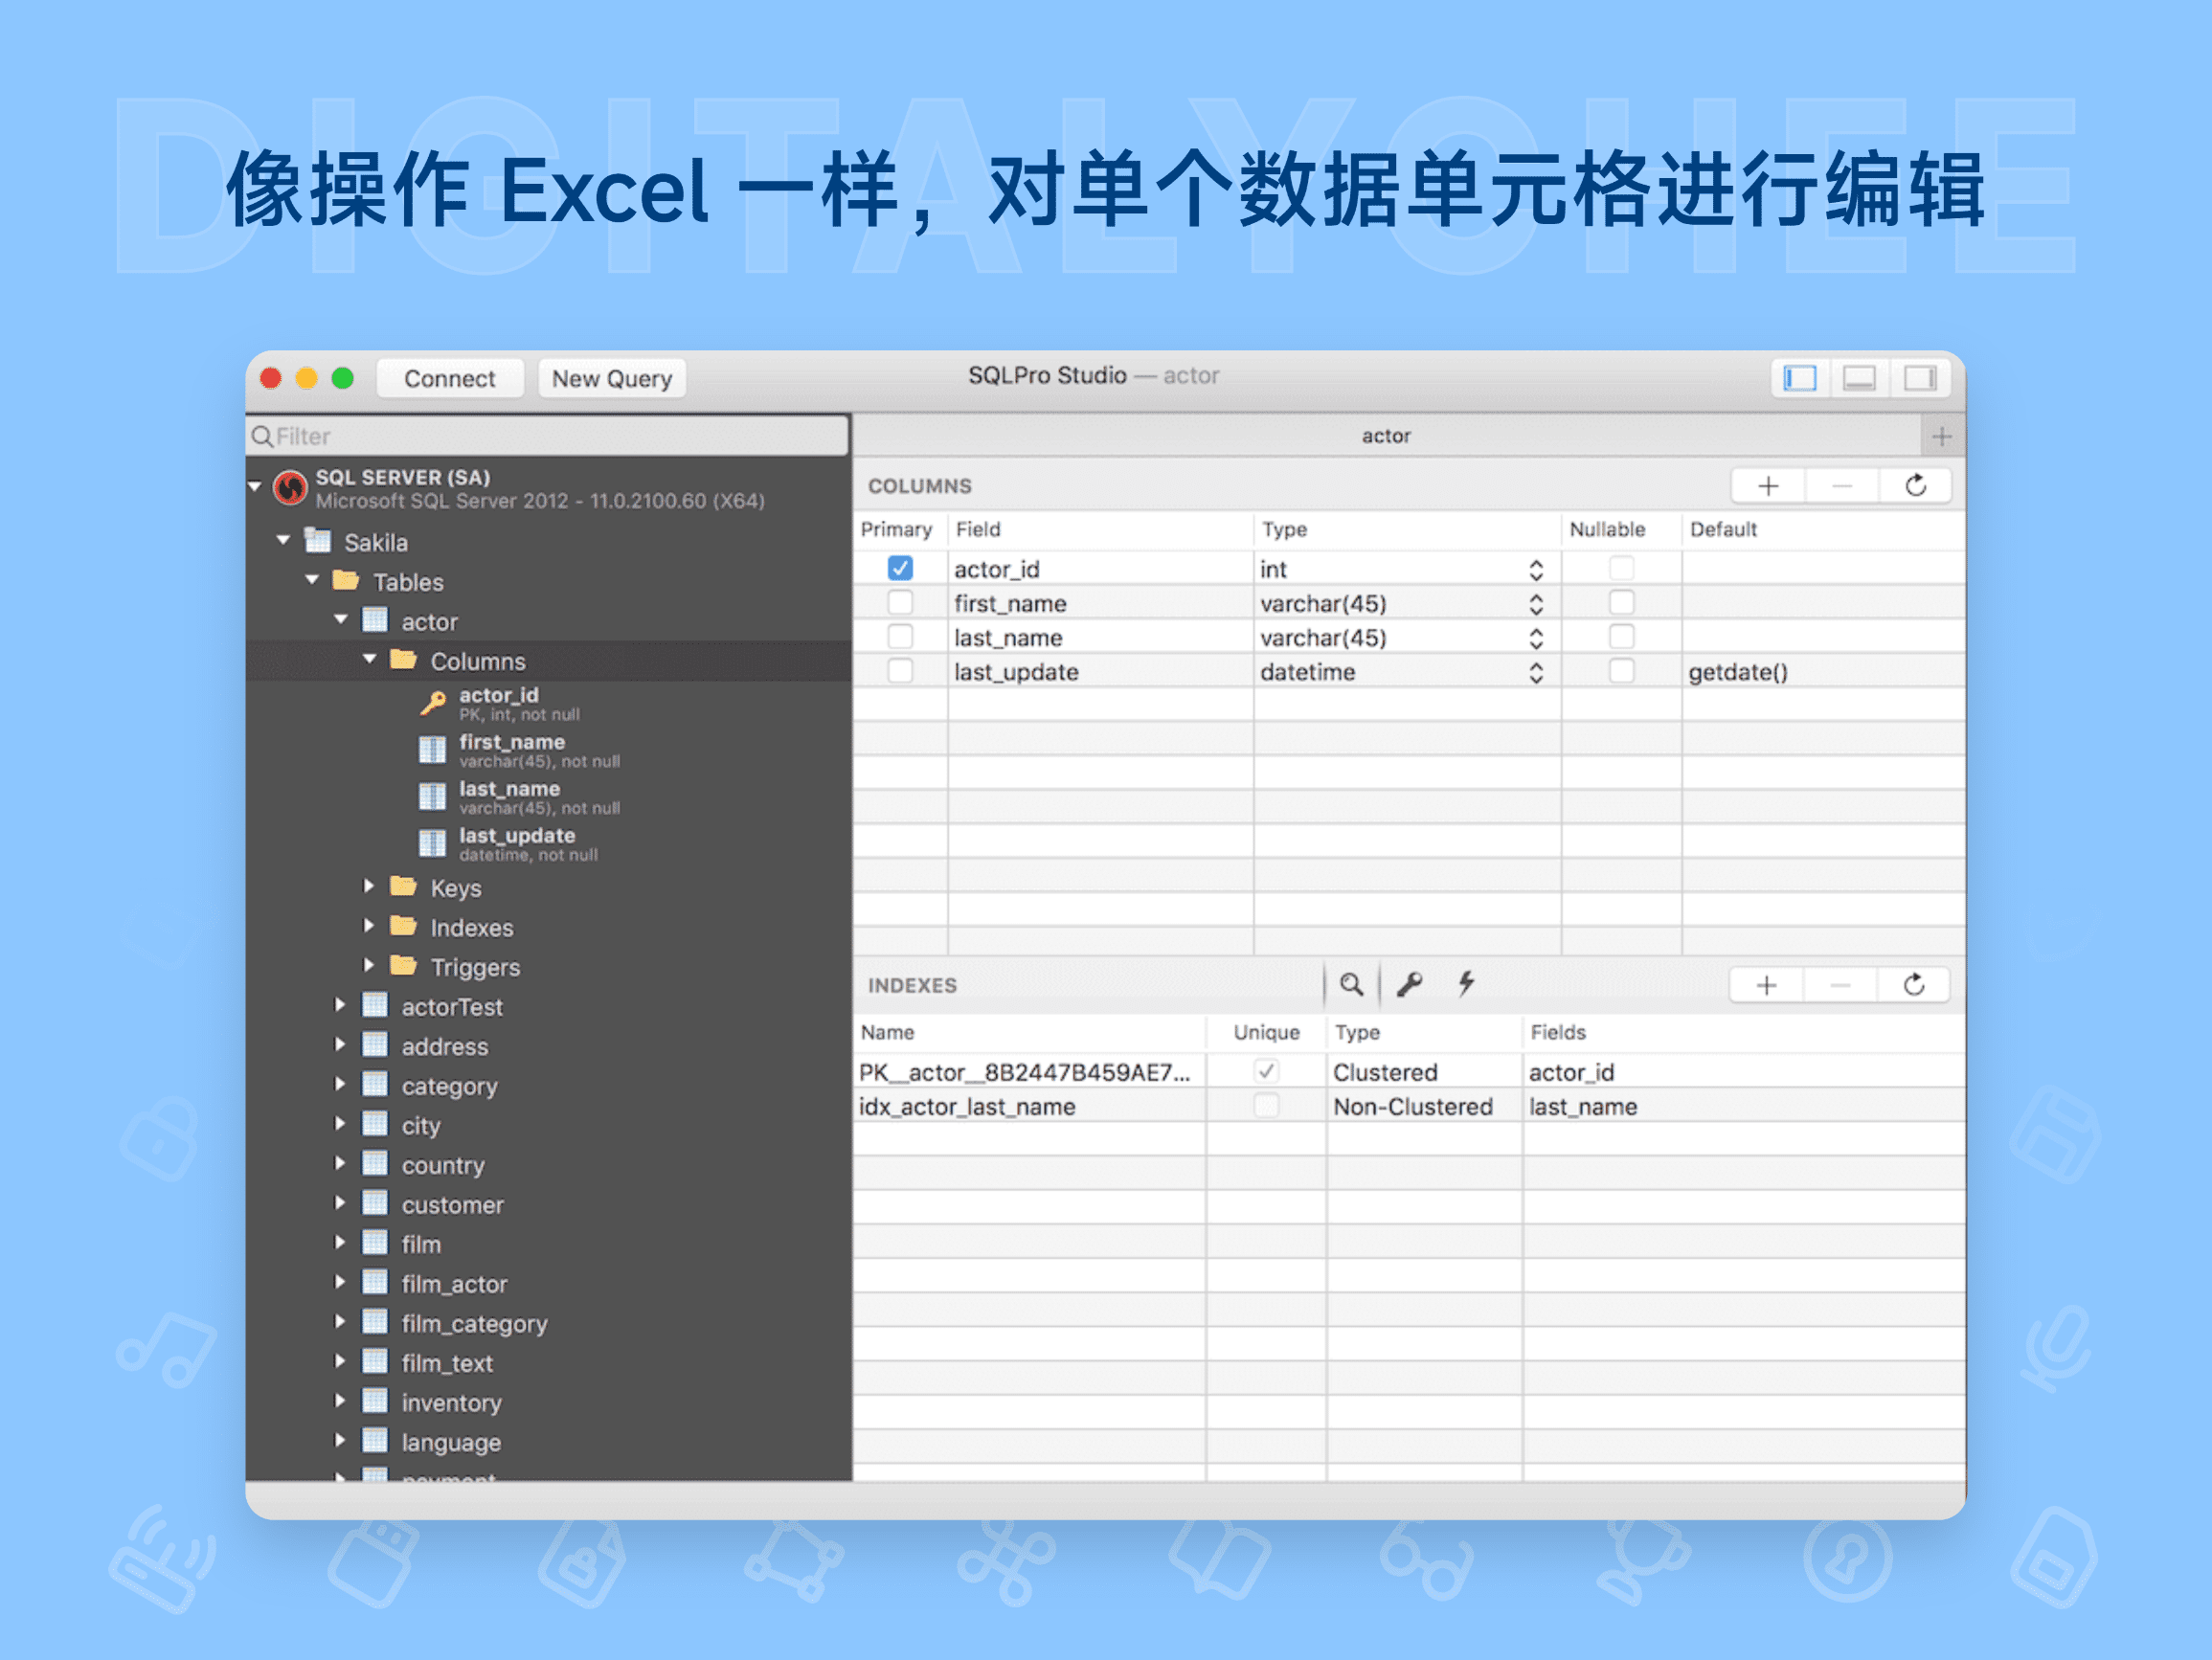Image resolution: width=2212 pixels, height=1660 pixels.
Task: Uncheck the Primary checkbox for actor_id
Action: pyautogui.click(x=901, y=567)
